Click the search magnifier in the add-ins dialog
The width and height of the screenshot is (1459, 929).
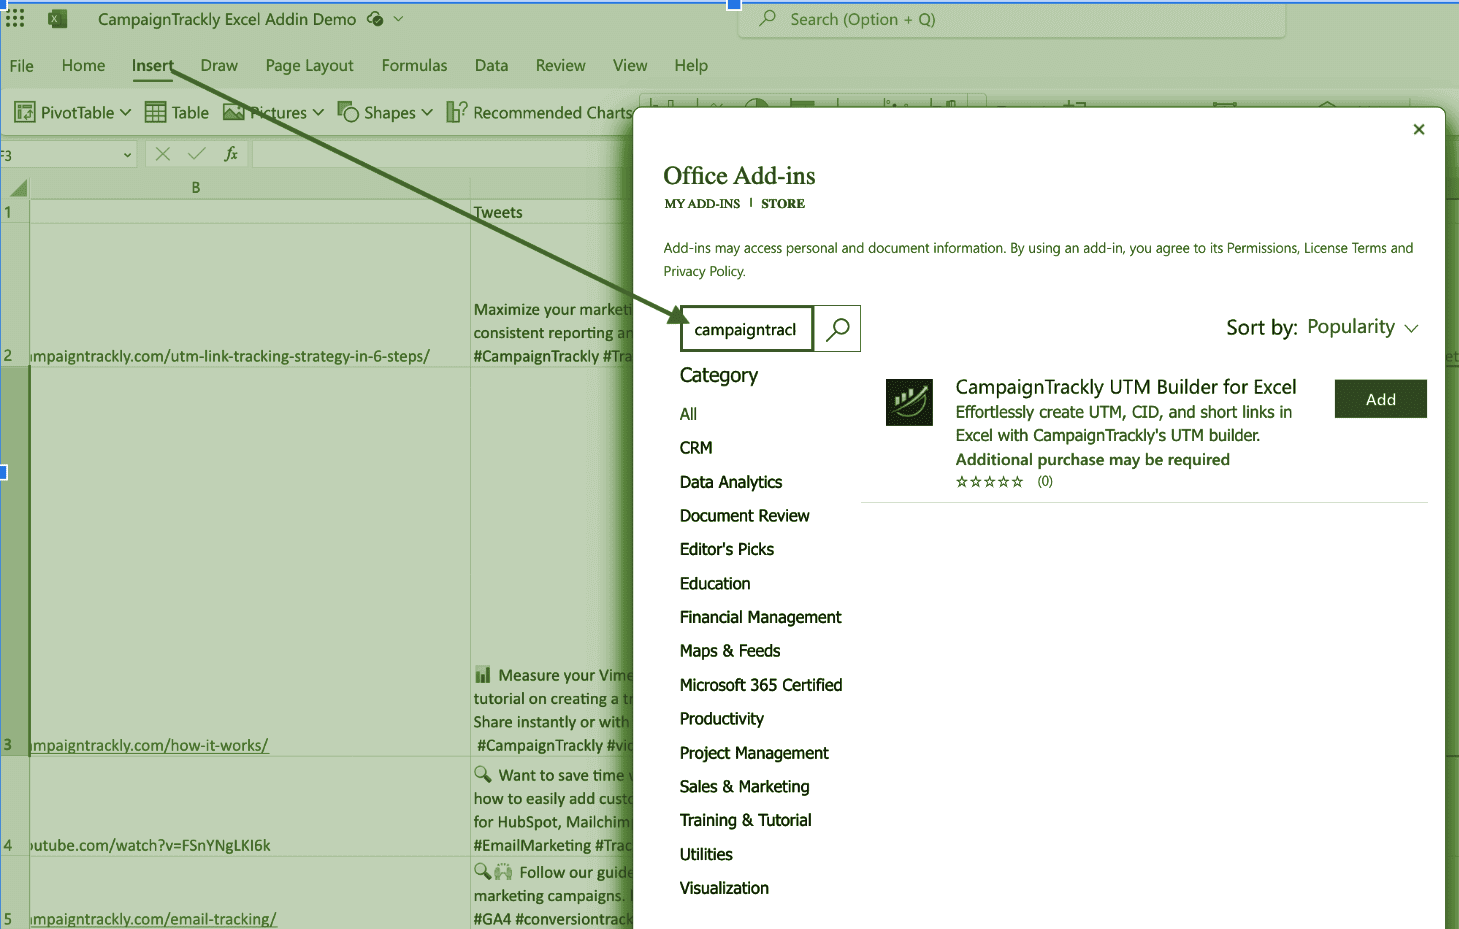(x=837, y=328)
